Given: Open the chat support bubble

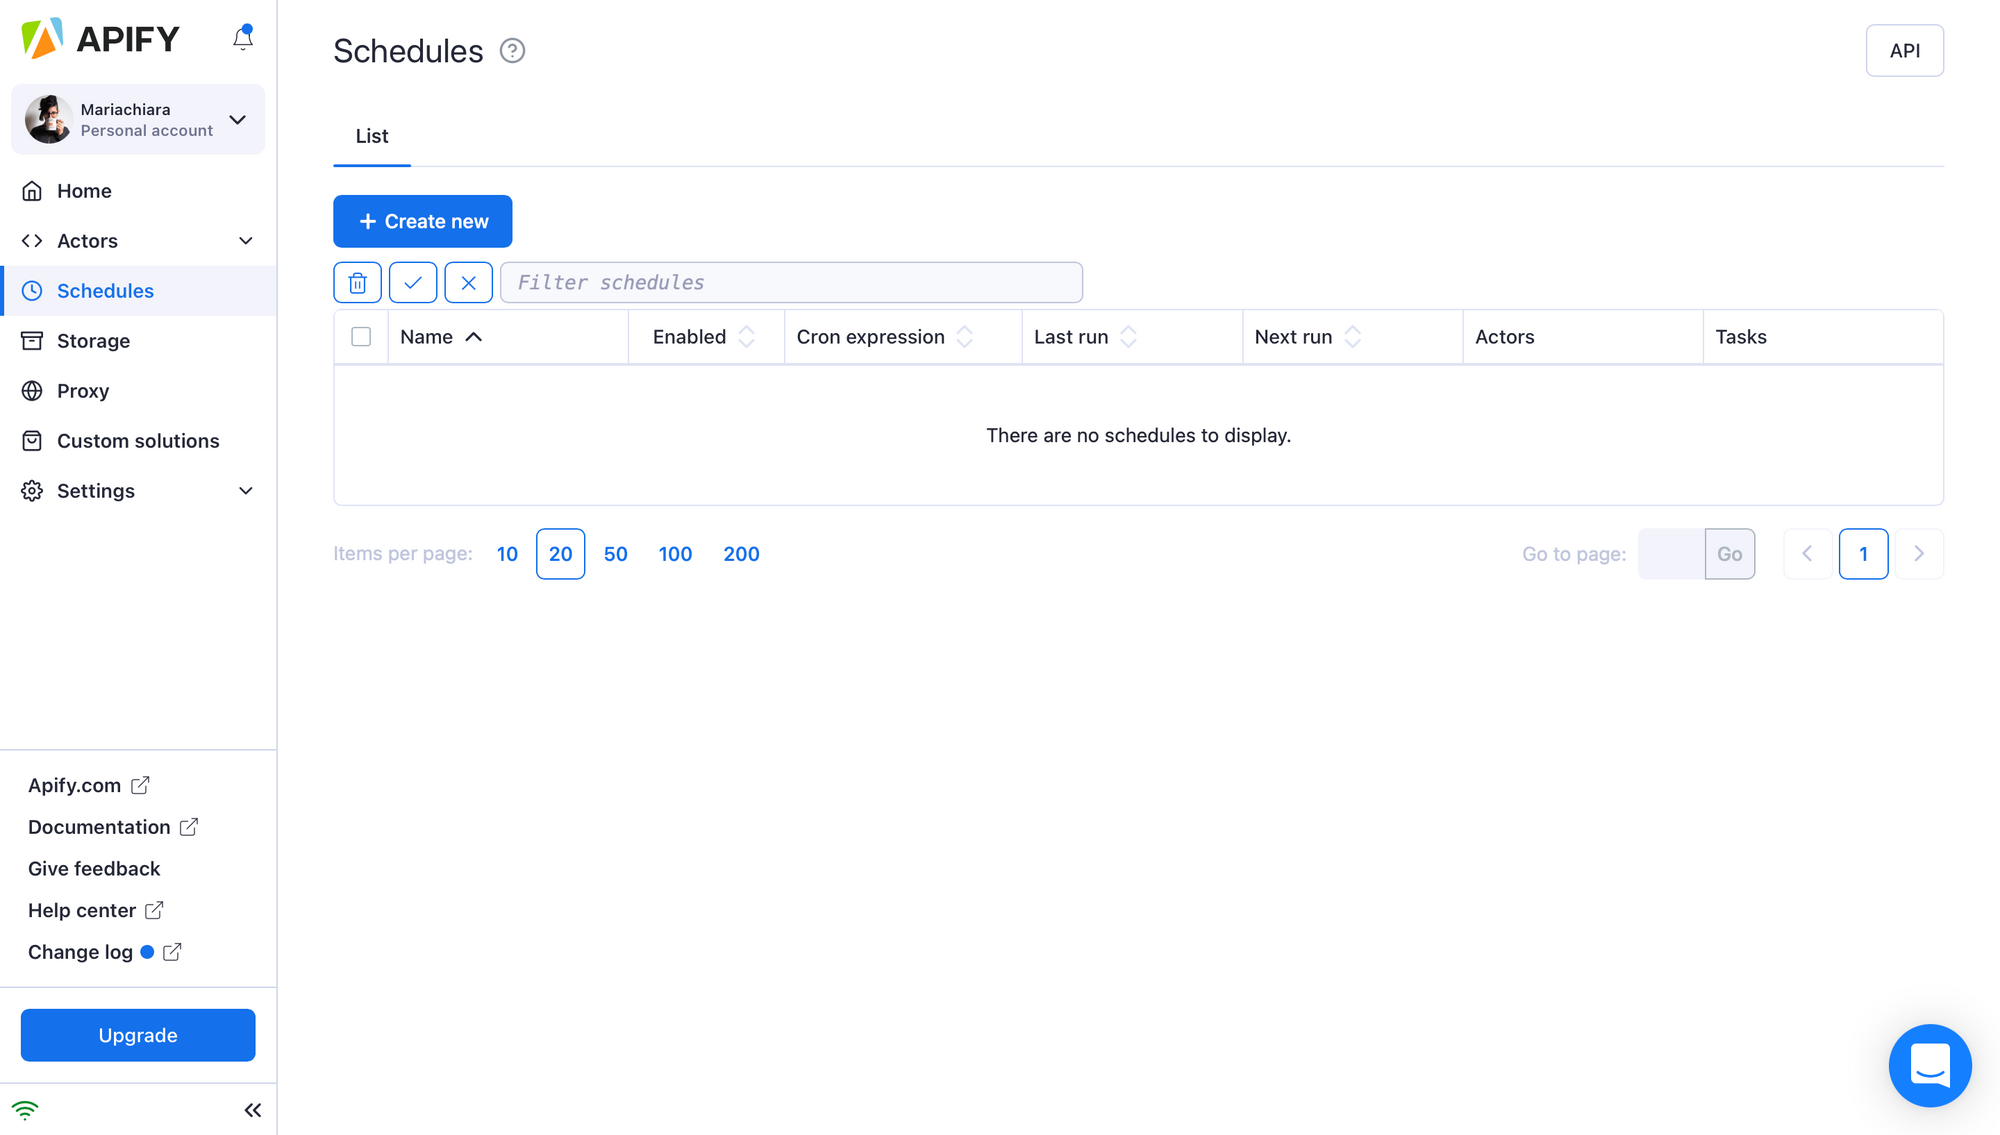Looking at the screenshot, I should pyautogui.click(x=1929, y=1065).
